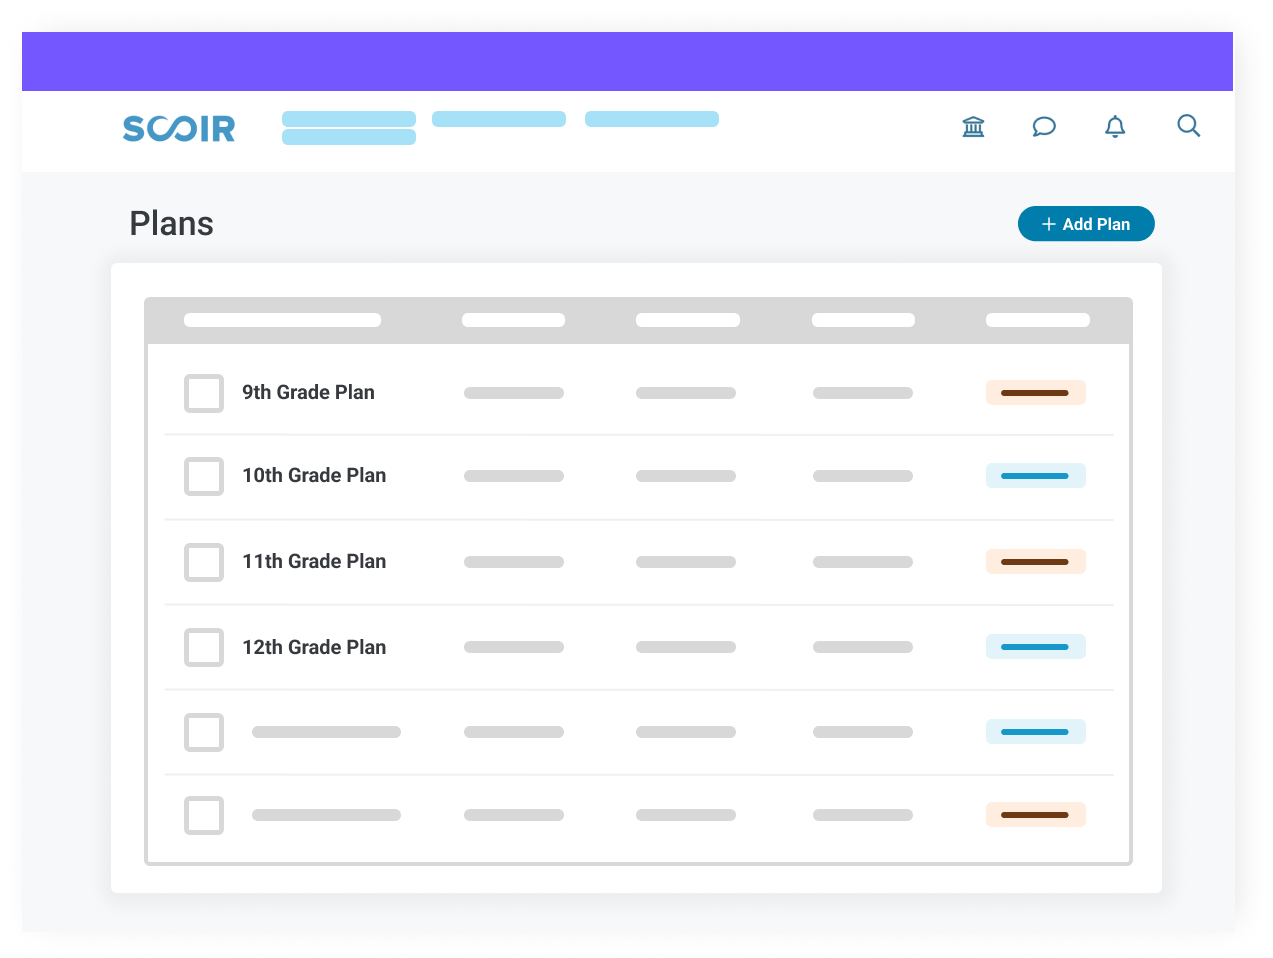Open the chat messages icon
The image size is (1273, 958).
[1044, 126]
